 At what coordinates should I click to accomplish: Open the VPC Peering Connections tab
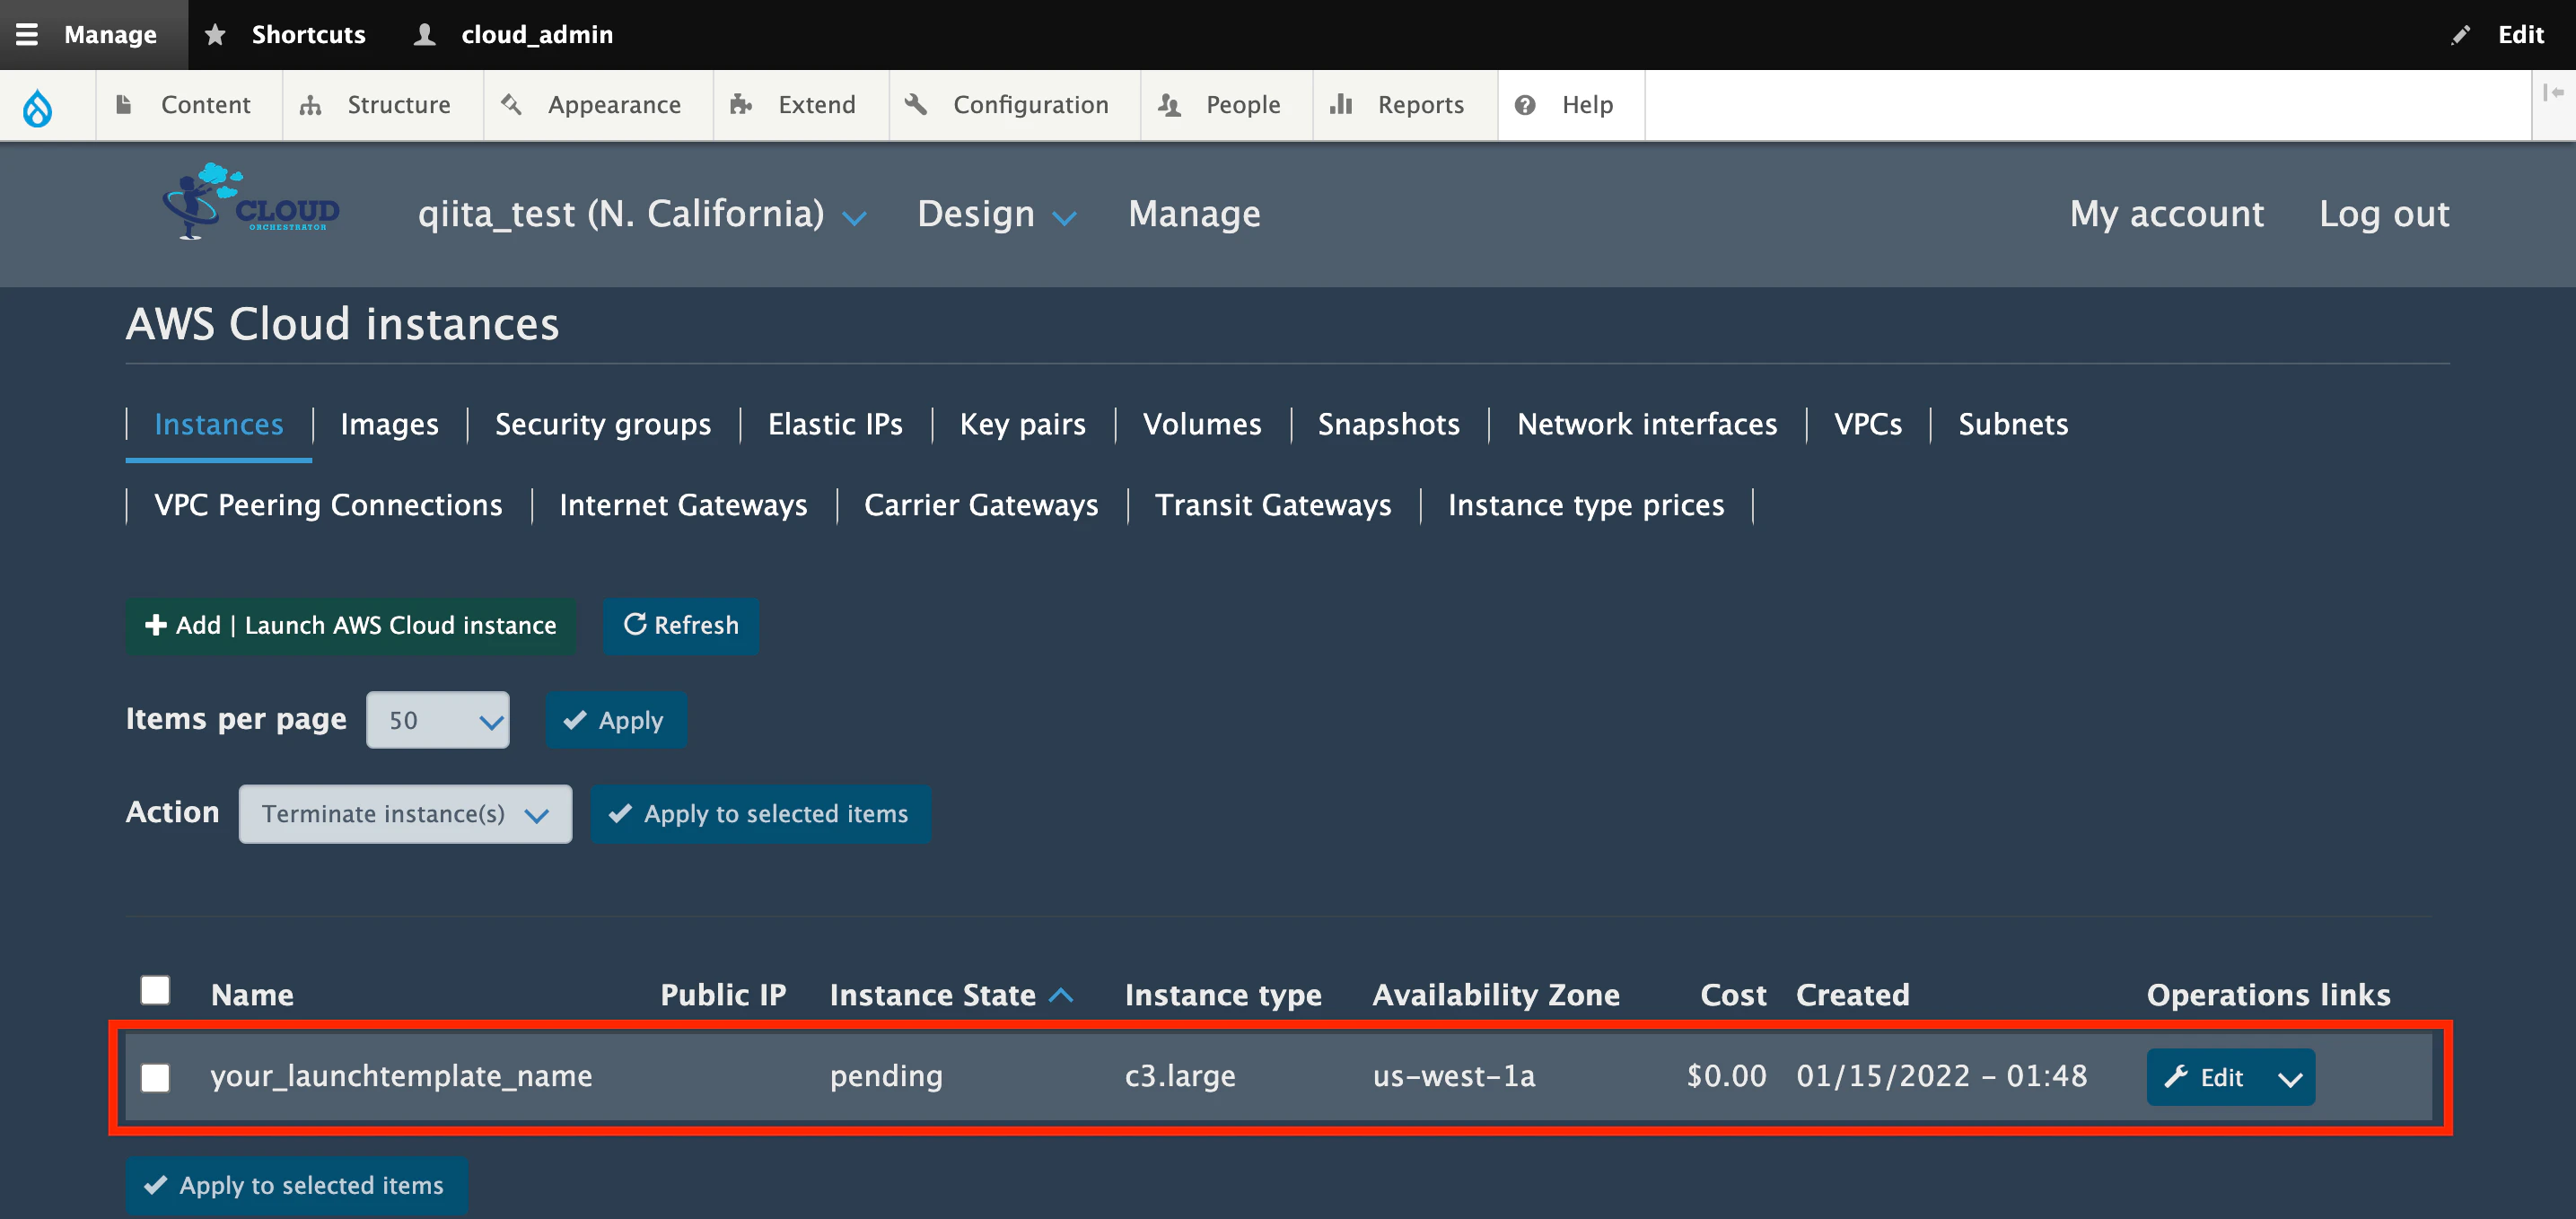pyautogui.click(x=328, y=505)
